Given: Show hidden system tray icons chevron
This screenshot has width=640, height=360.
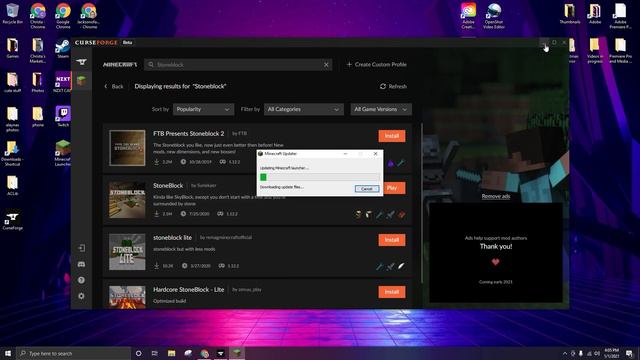Looking at the screenshot, I should [565, 353].
